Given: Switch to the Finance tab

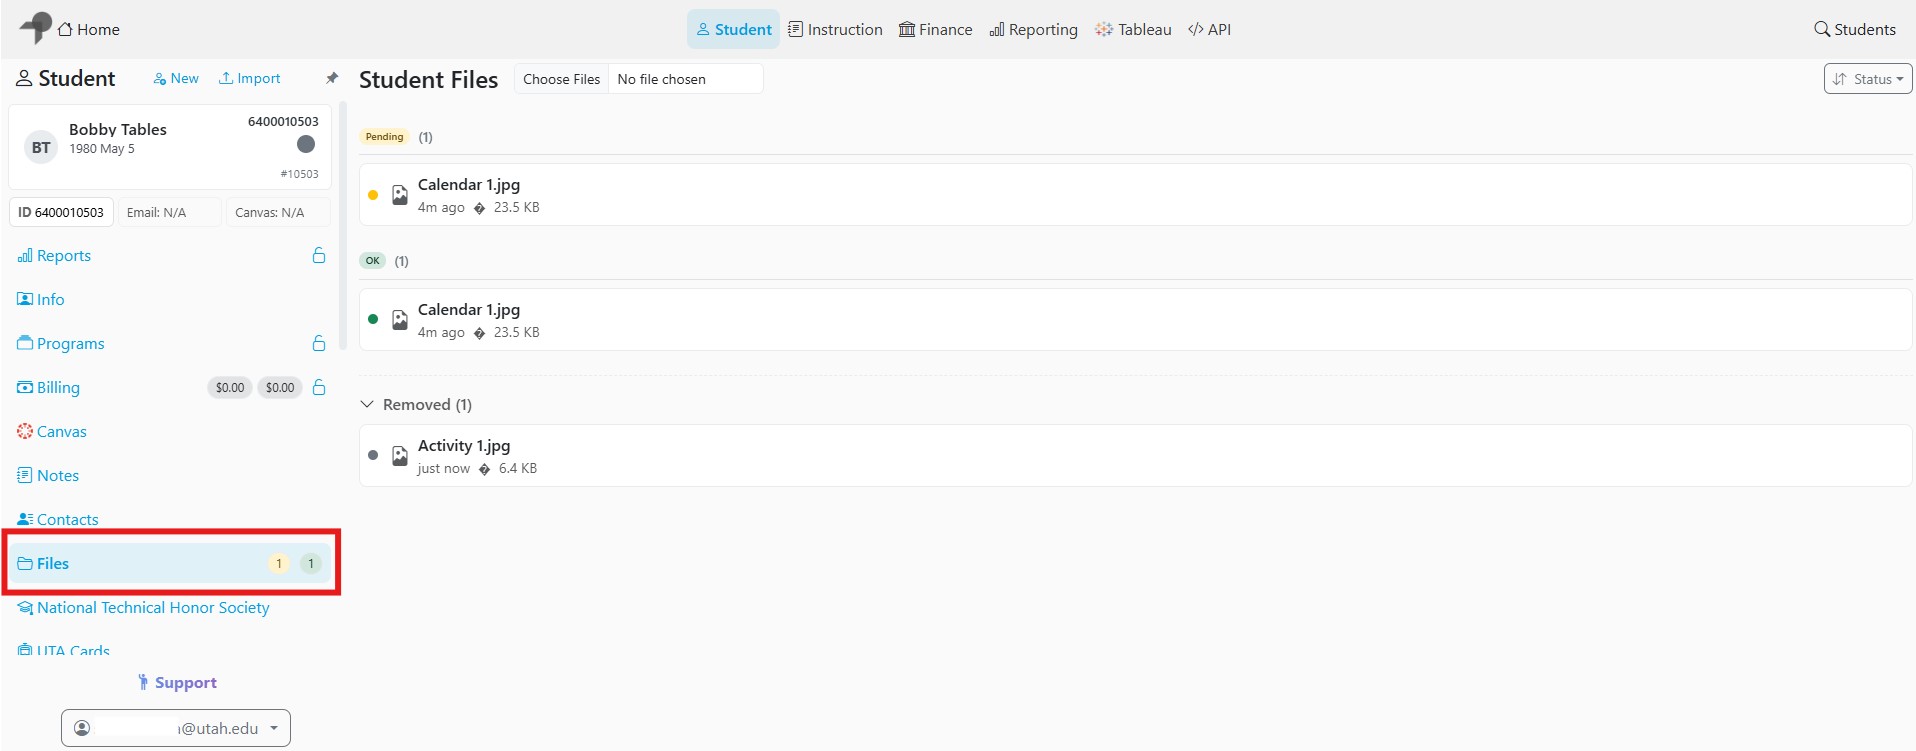Looking at the screenshot, I should click(935, 29).
